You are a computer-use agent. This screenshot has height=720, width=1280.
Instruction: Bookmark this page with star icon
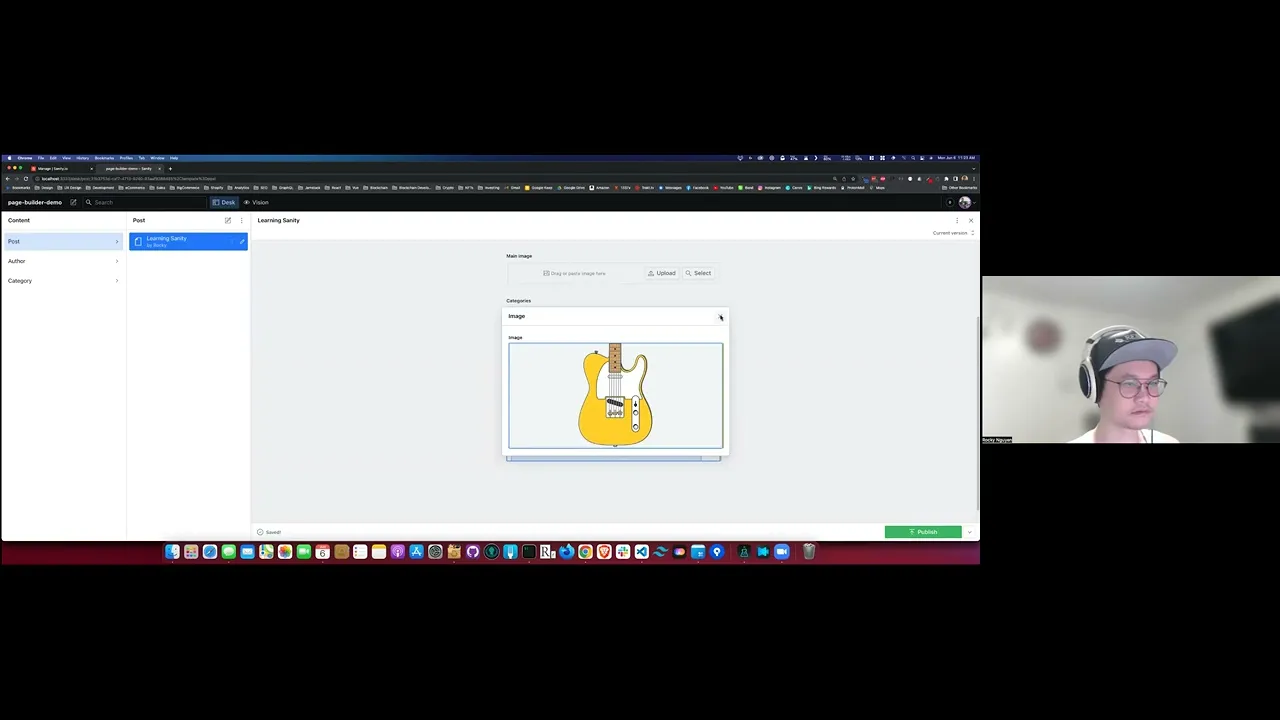coord(853,179)
